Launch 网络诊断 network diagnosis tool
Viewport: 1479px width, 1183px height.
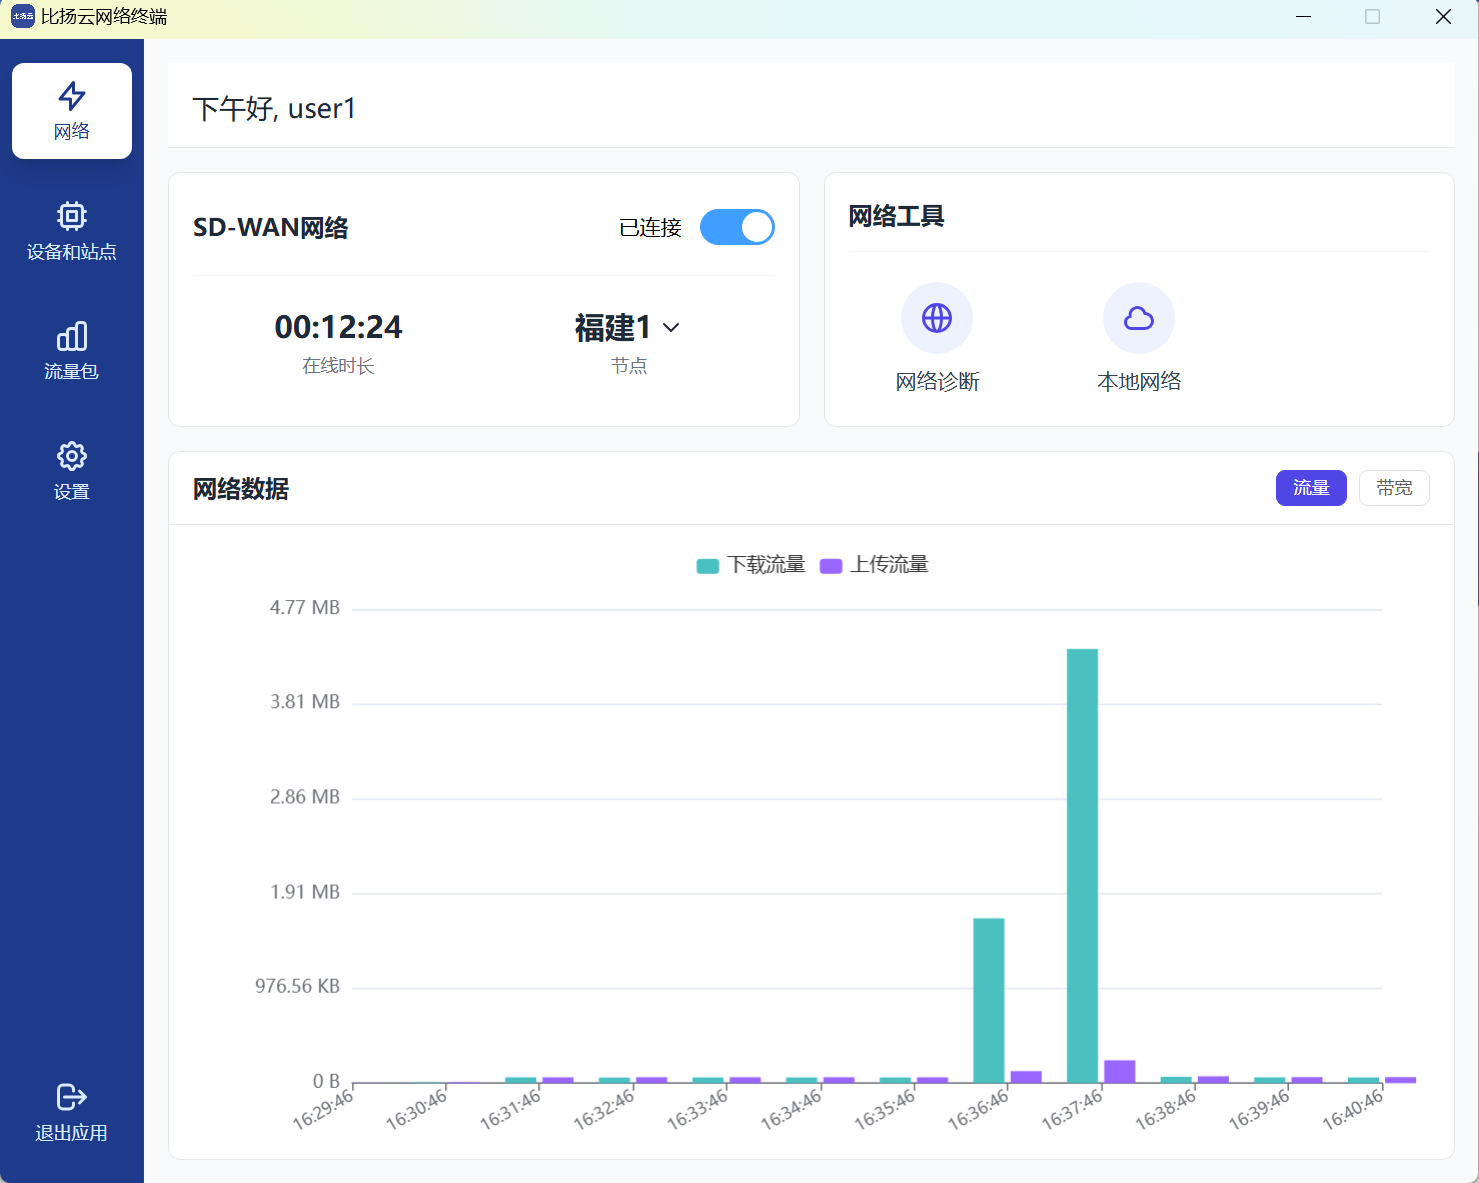[x=937, y=318]
